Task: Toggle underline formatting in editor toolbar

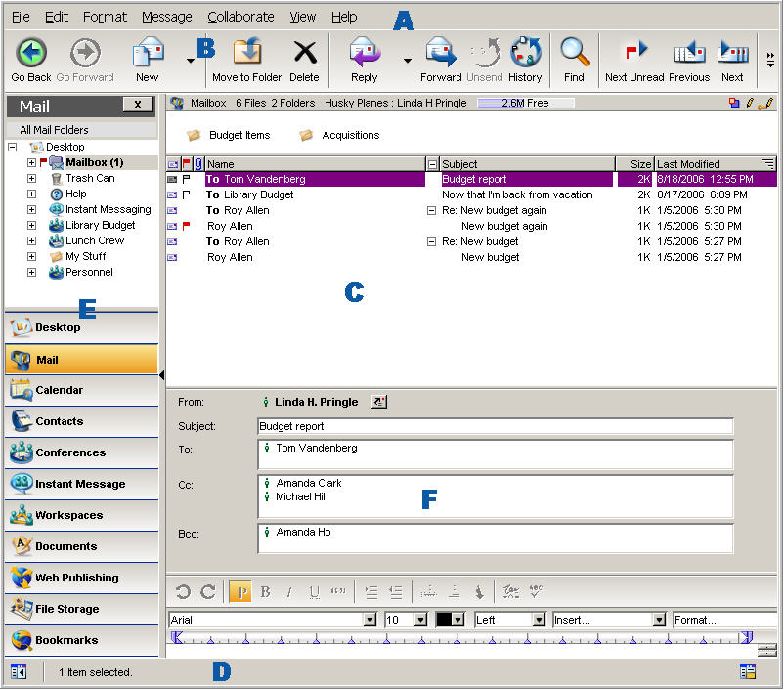Action: click(x=314, y=592)
